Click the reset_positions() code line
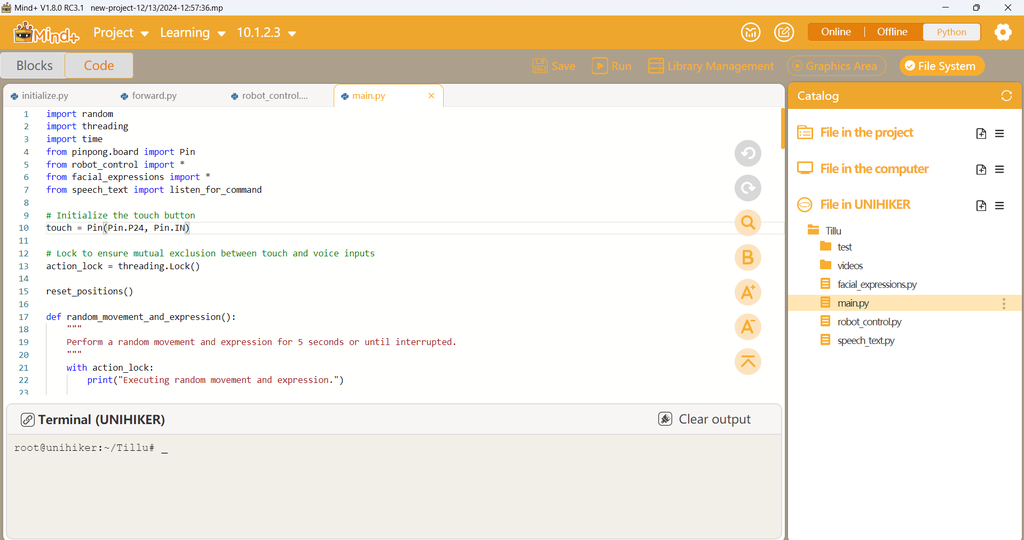Screen dimensions: 1024x540 pos(89,291)
